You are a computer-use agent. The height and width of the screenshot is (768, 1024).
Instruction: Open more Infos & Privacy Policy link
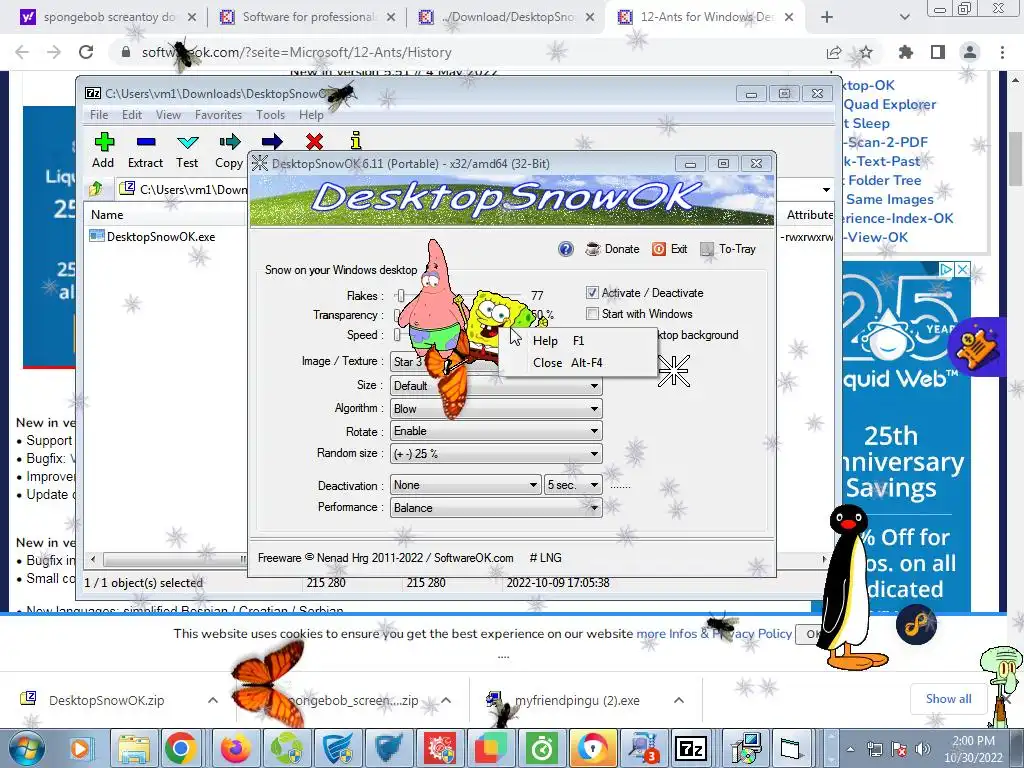point(714,633)
